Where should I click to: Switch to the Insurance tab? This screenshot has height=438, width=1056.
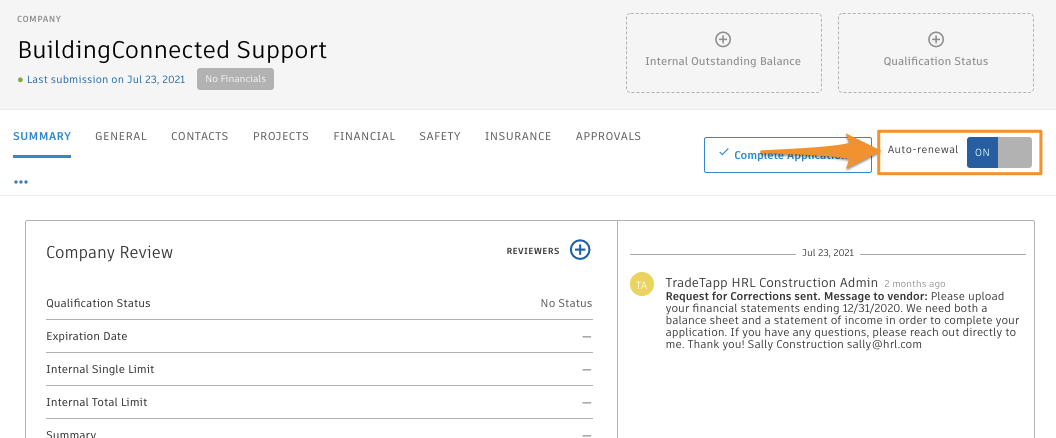click(518, 137)
